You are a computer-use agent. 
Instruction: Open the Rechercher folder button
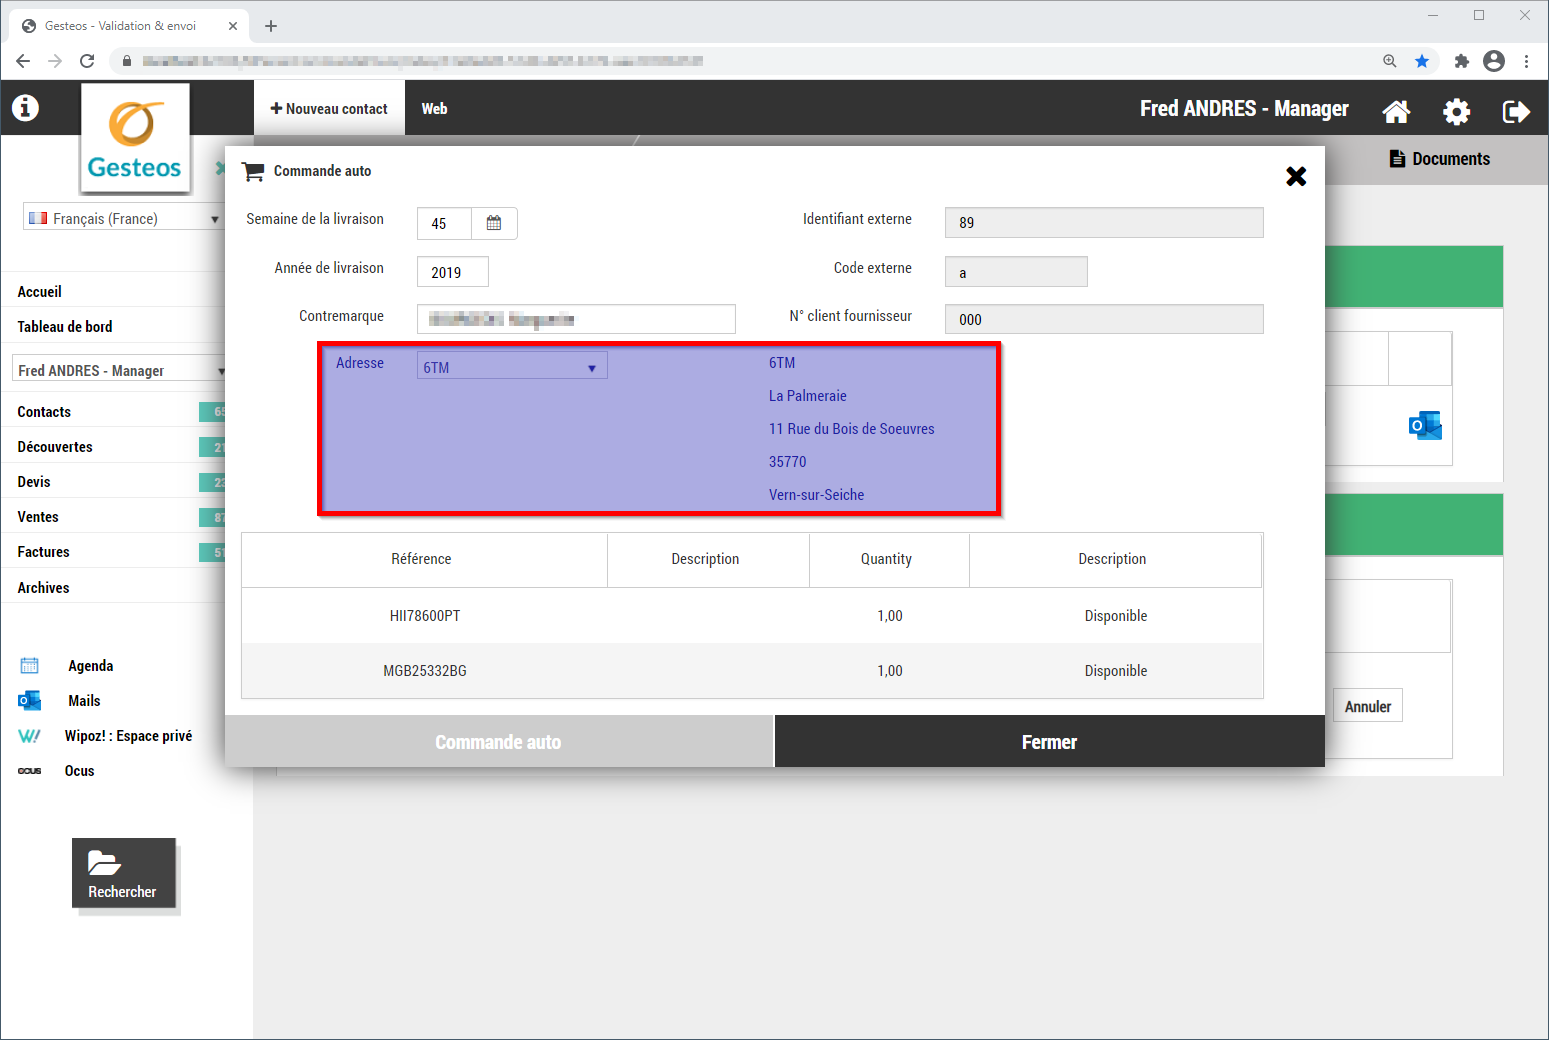pyautogui.click(x=123, y=873)
